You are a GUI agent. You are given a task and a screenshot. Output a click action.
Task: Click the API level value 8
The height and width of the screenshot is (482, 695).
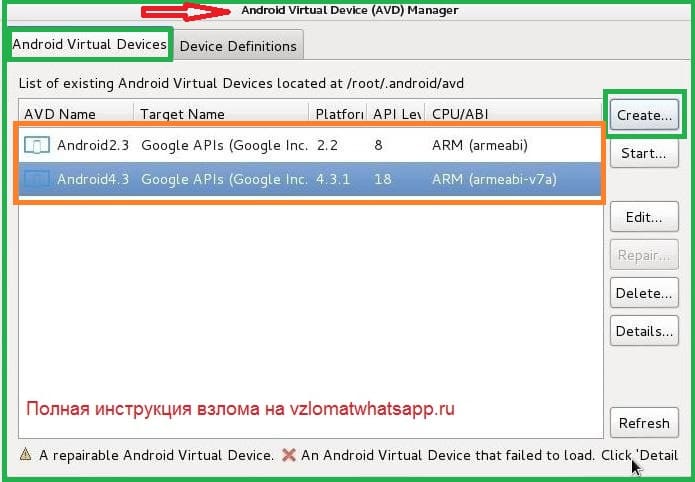point(378,145)
